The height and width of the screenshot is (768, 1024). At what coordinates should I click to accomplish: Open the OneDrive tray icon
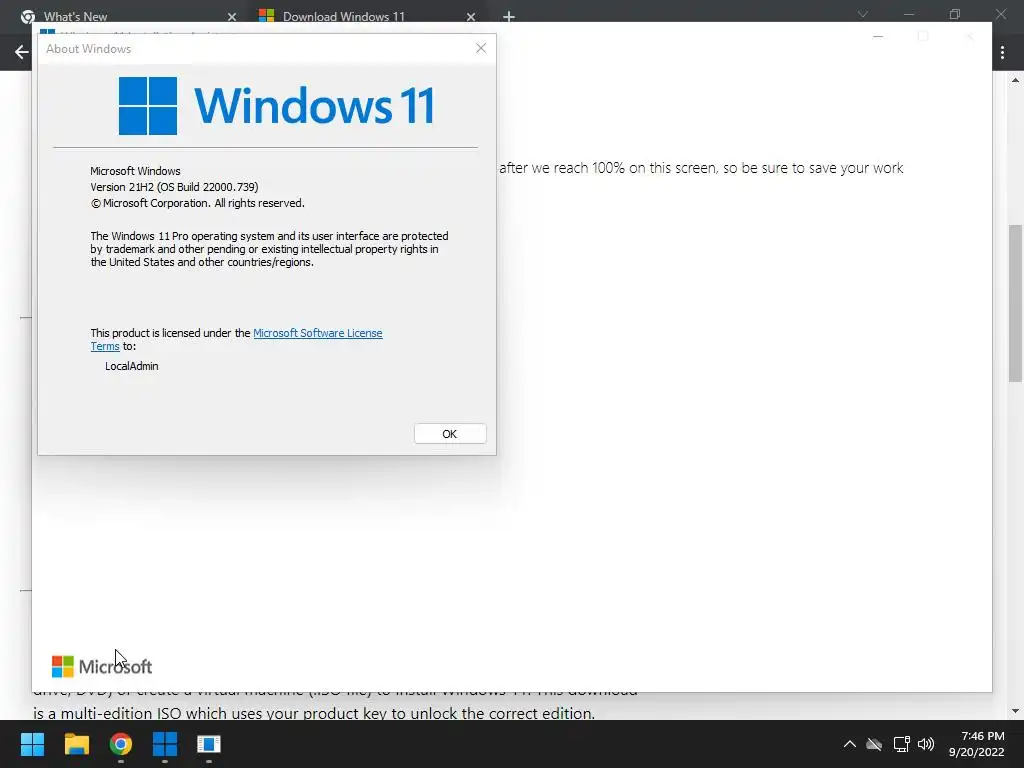click(x=874, y=744)
